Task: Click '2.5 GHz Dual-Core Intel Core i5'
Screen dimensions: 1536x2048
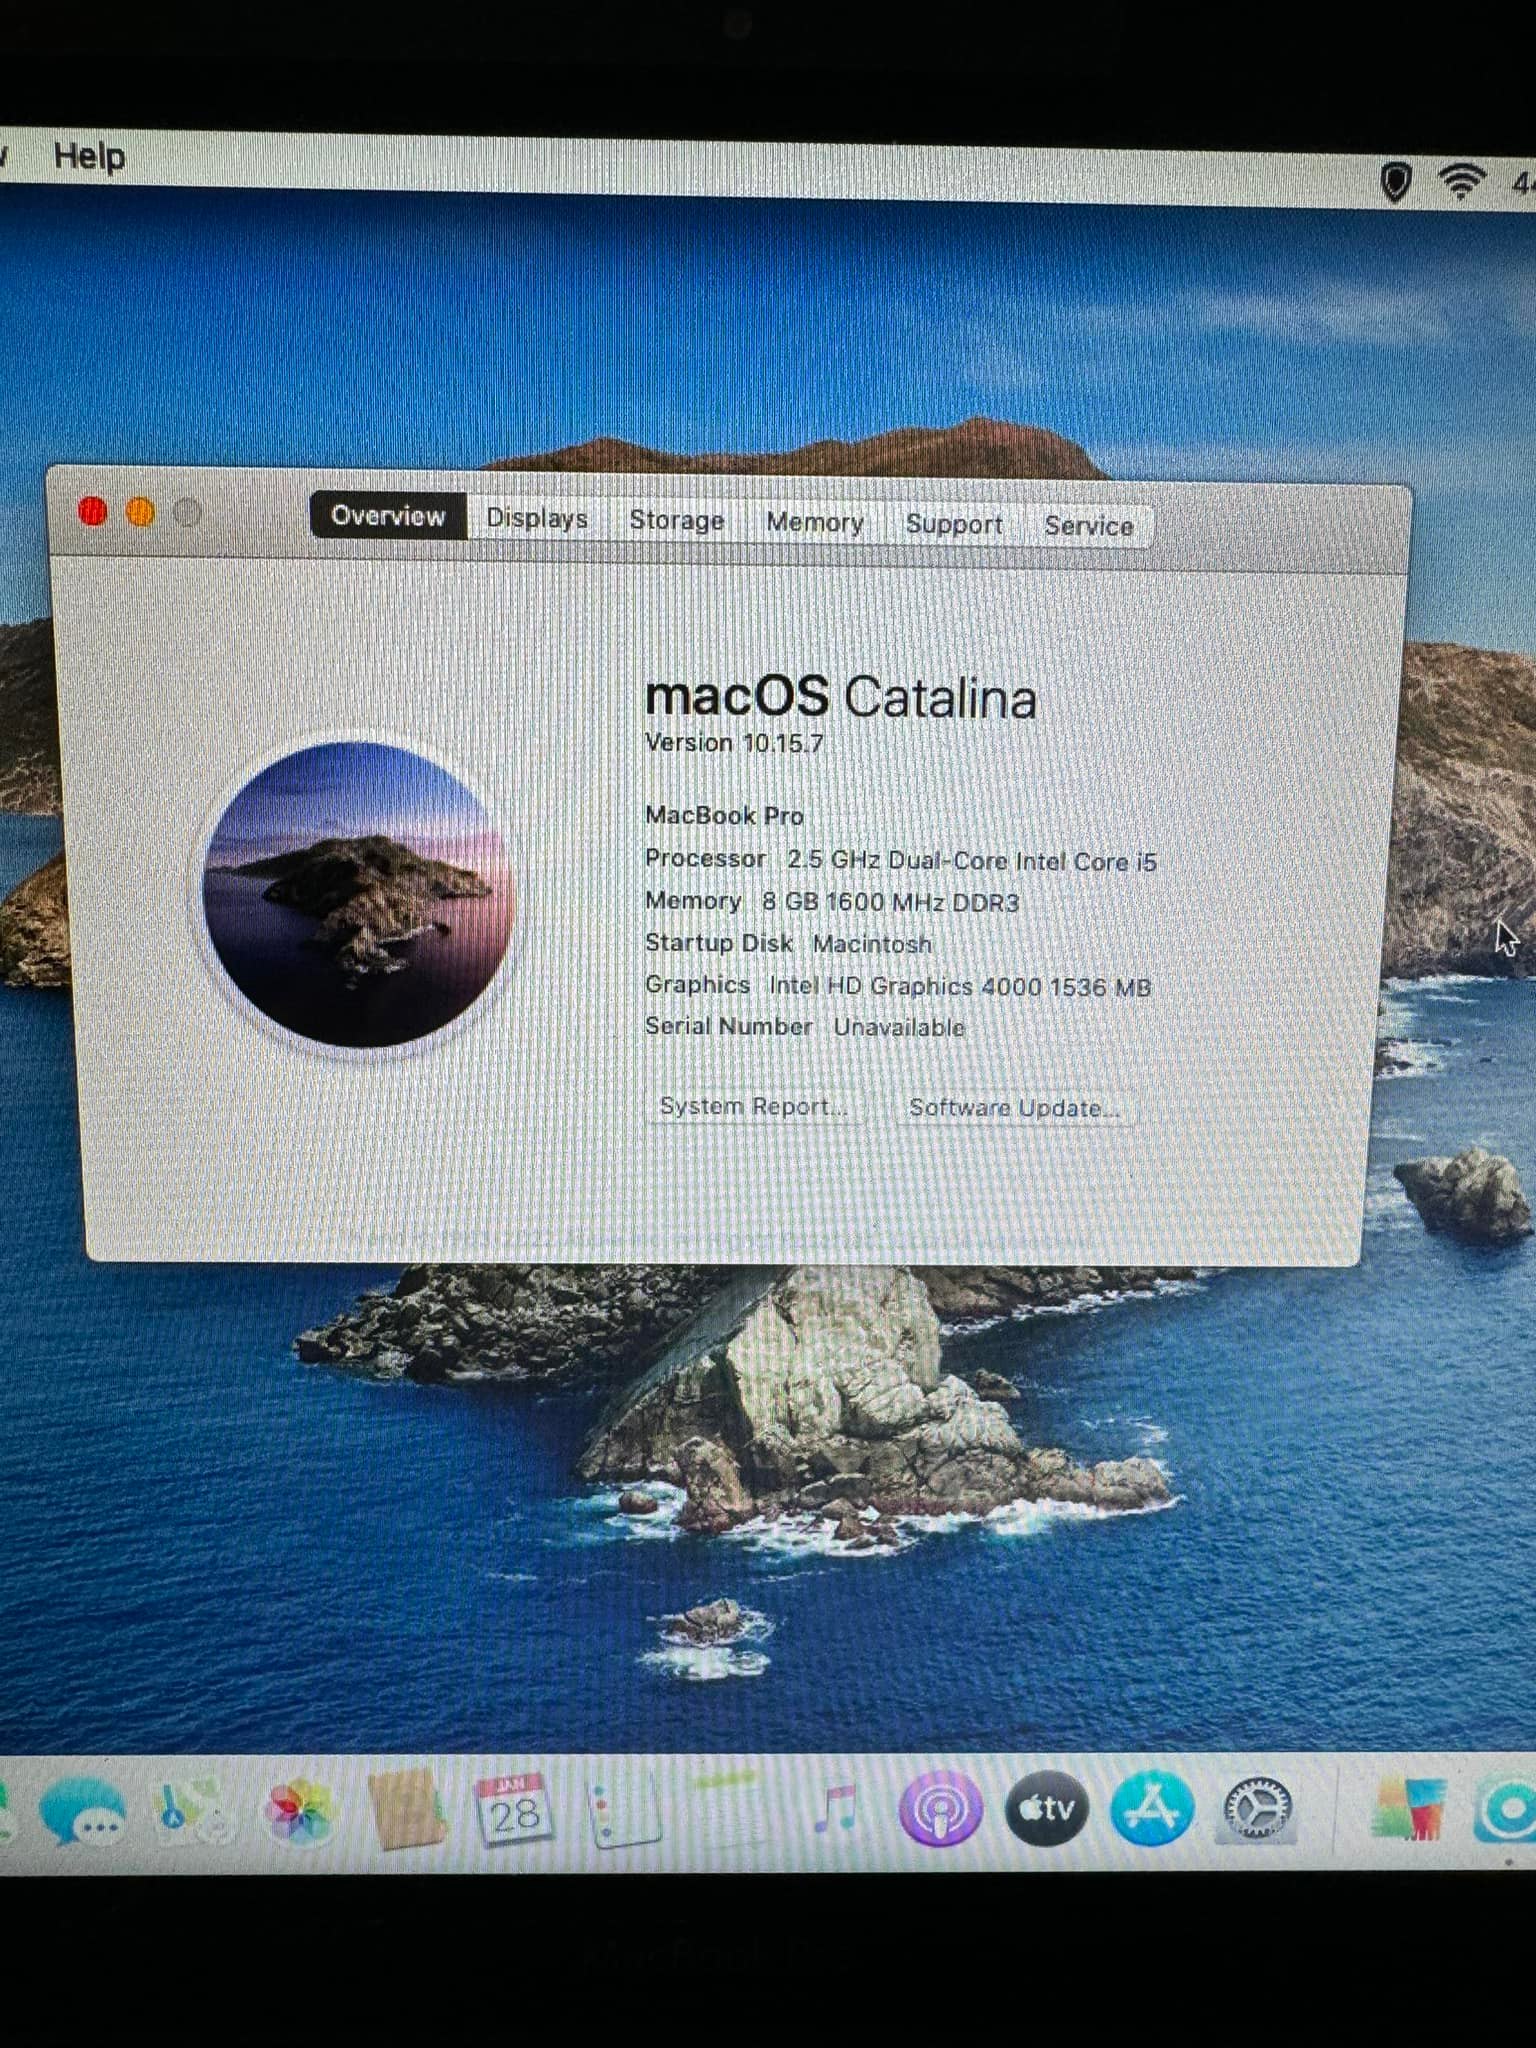Action: pyautogui.click(x=972, y=861)
